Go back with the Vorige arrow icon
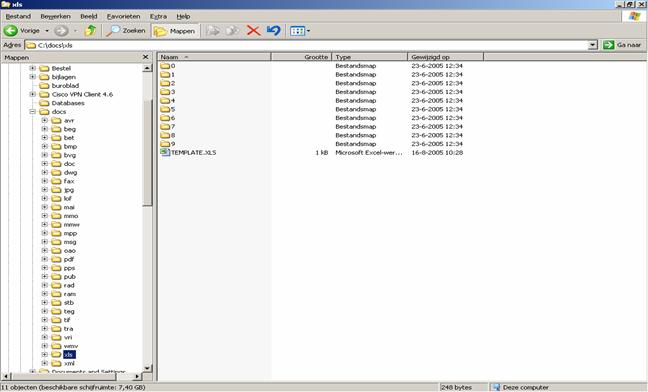The width and height of the screenshot is (648, 392). click(11, 31)
